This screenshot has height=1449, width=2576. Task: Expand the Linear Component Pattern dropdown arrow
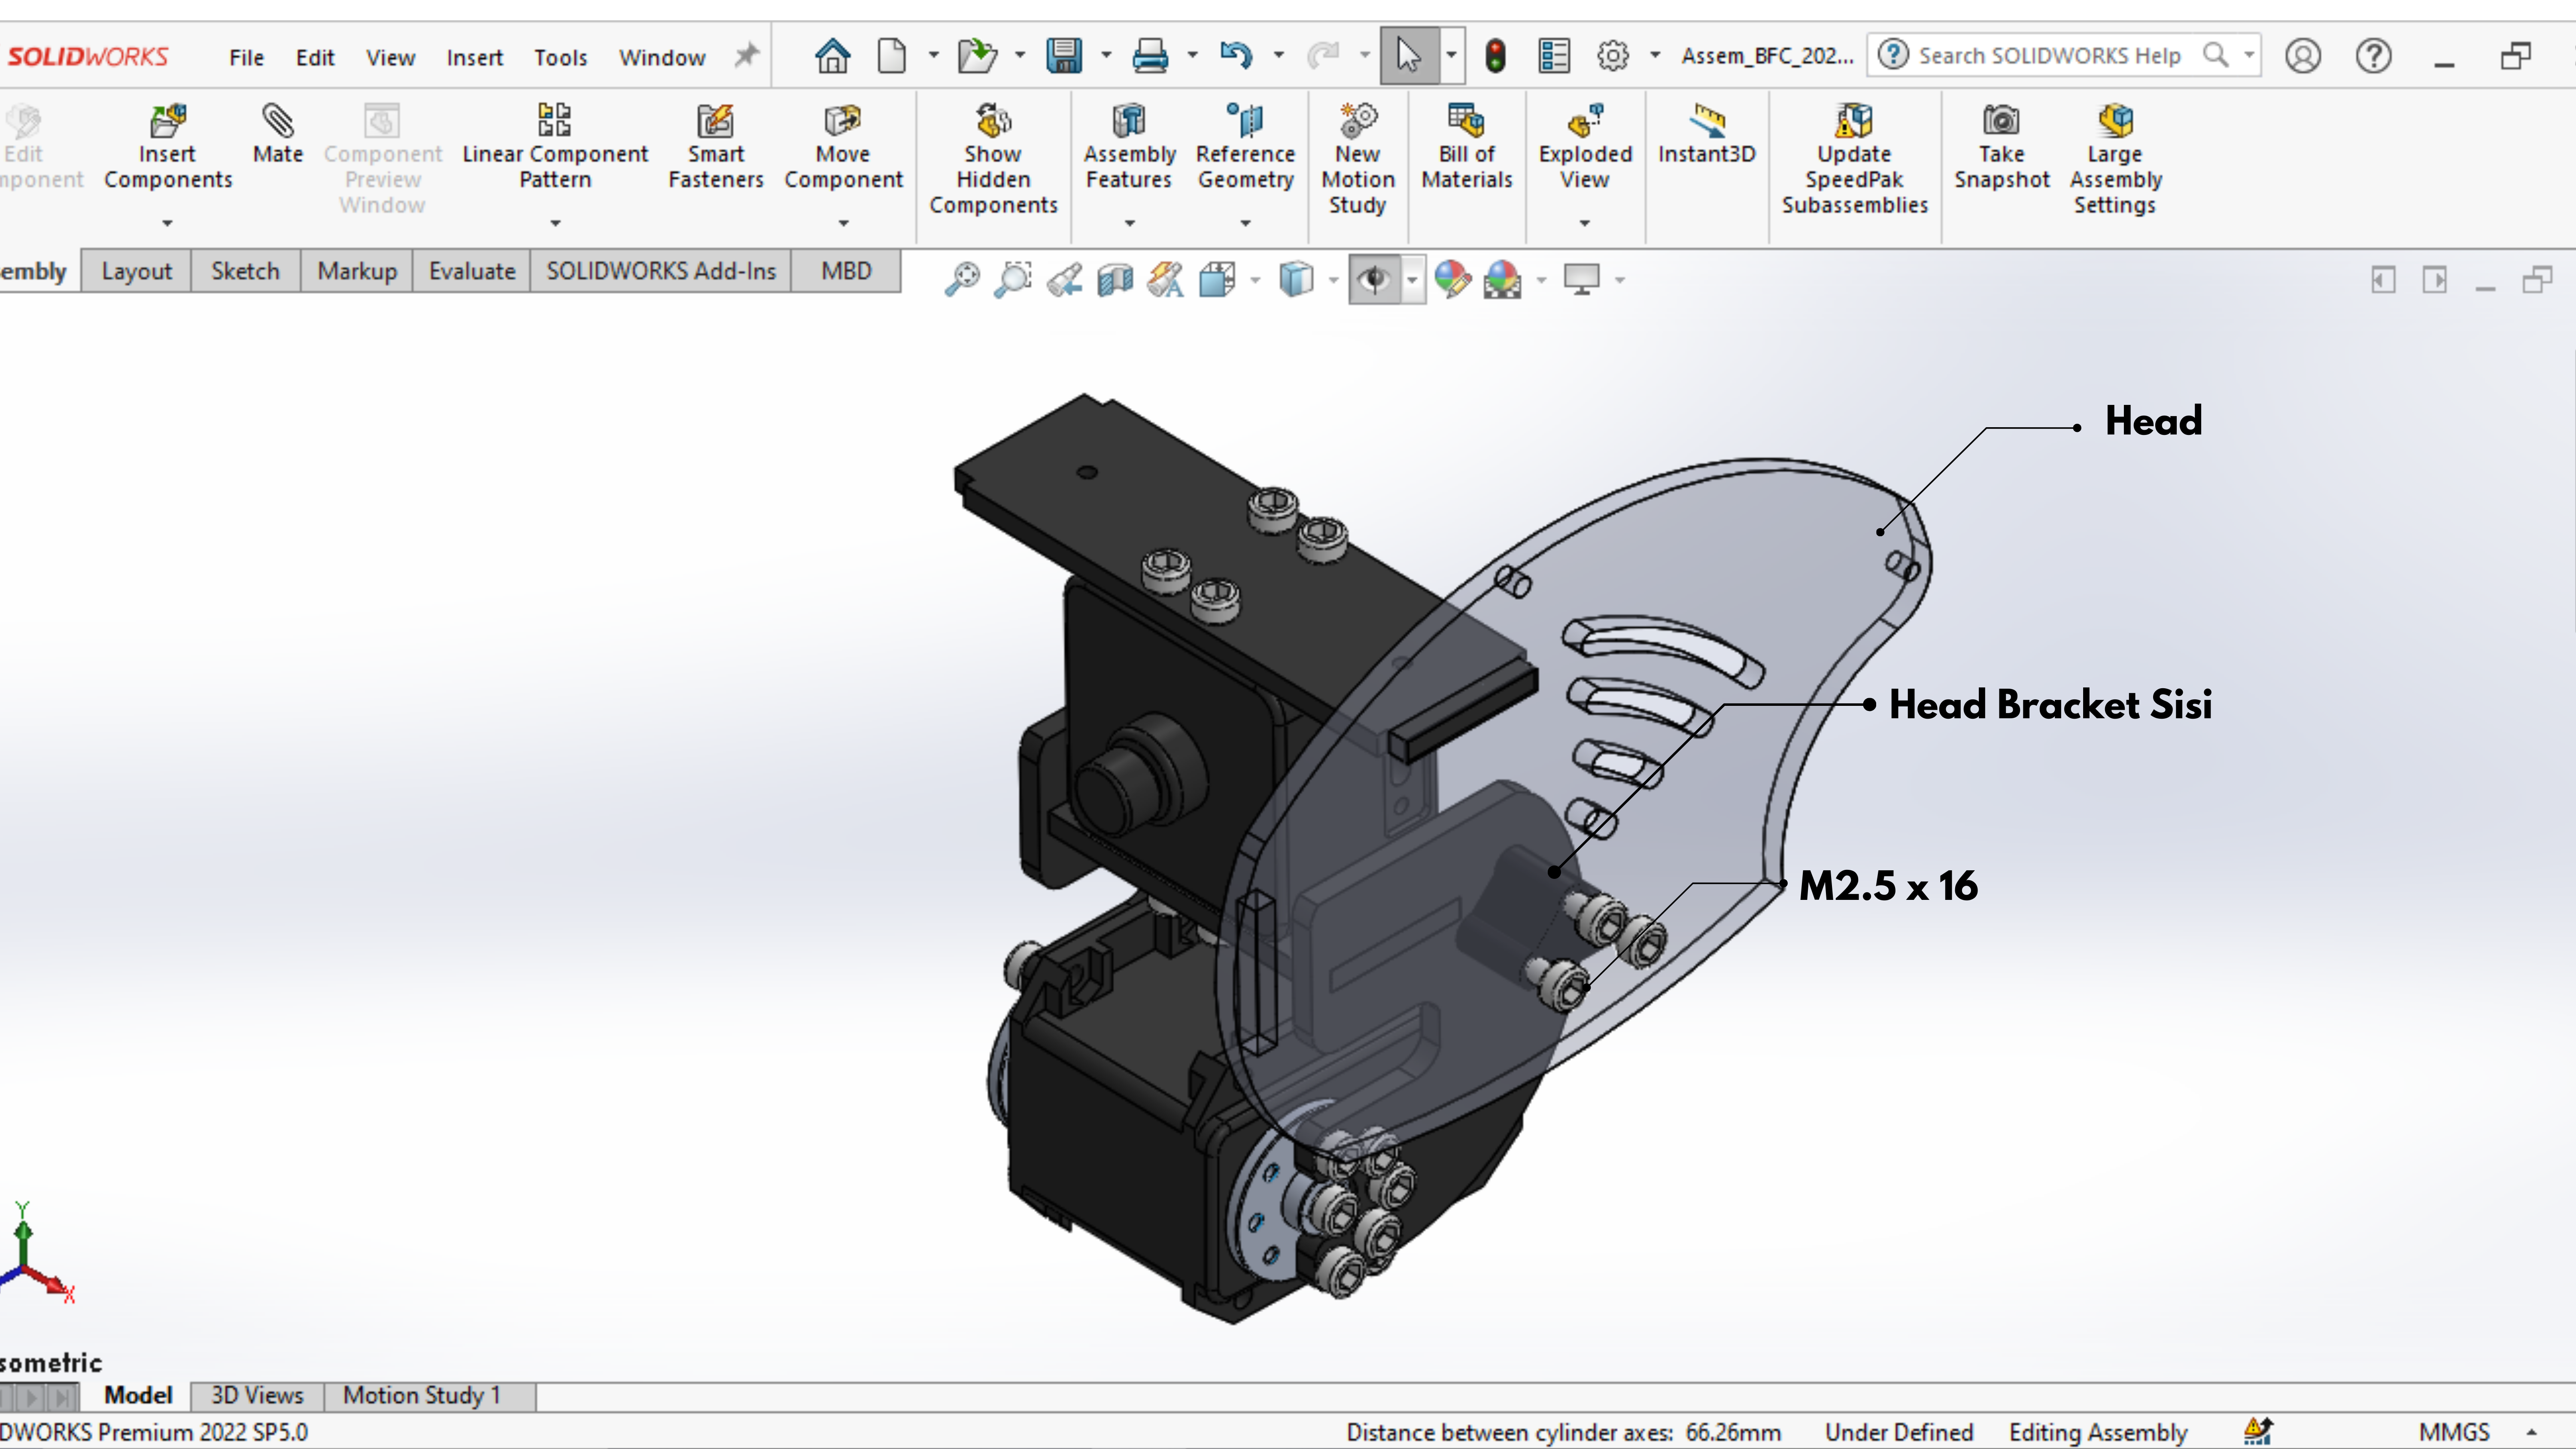(555, 223)
